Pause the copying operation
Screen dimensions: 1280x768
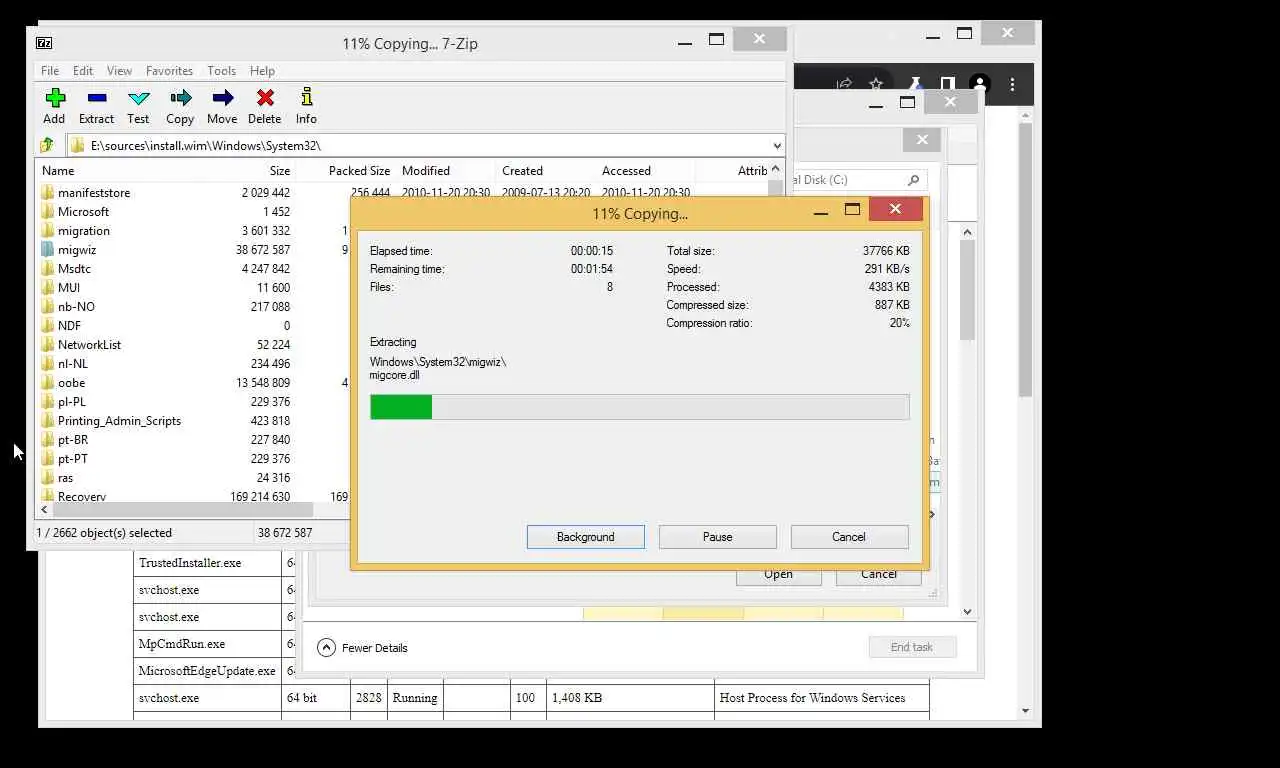point(717,537)
